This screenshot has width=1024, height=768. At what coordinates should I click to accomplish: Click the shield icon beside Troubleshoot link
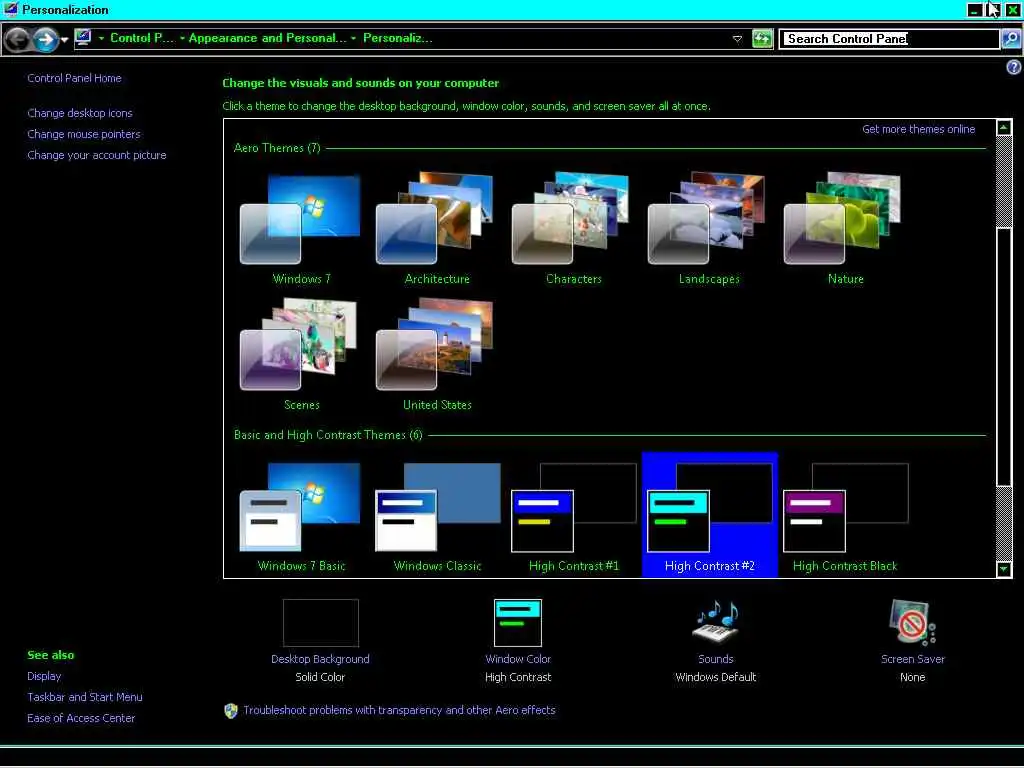(231, 711)
